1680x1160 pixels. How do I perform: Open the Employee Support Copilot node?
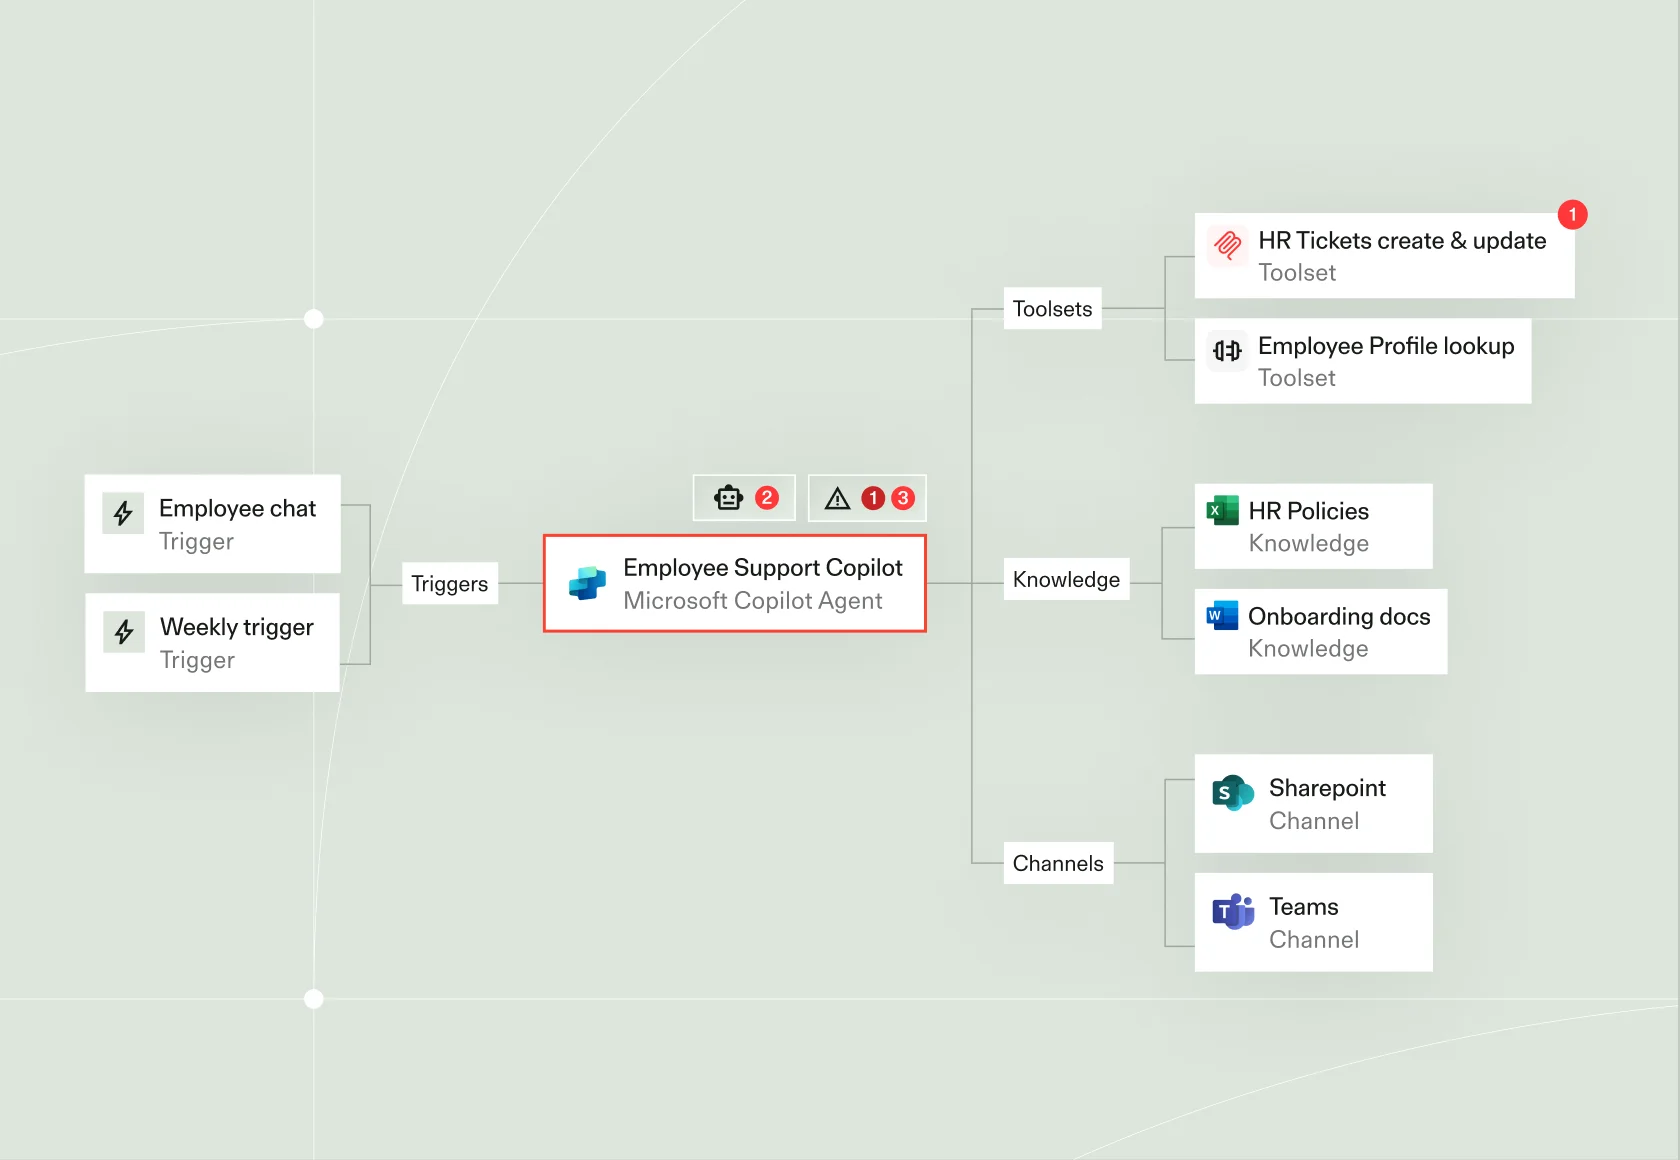(735, 584)
